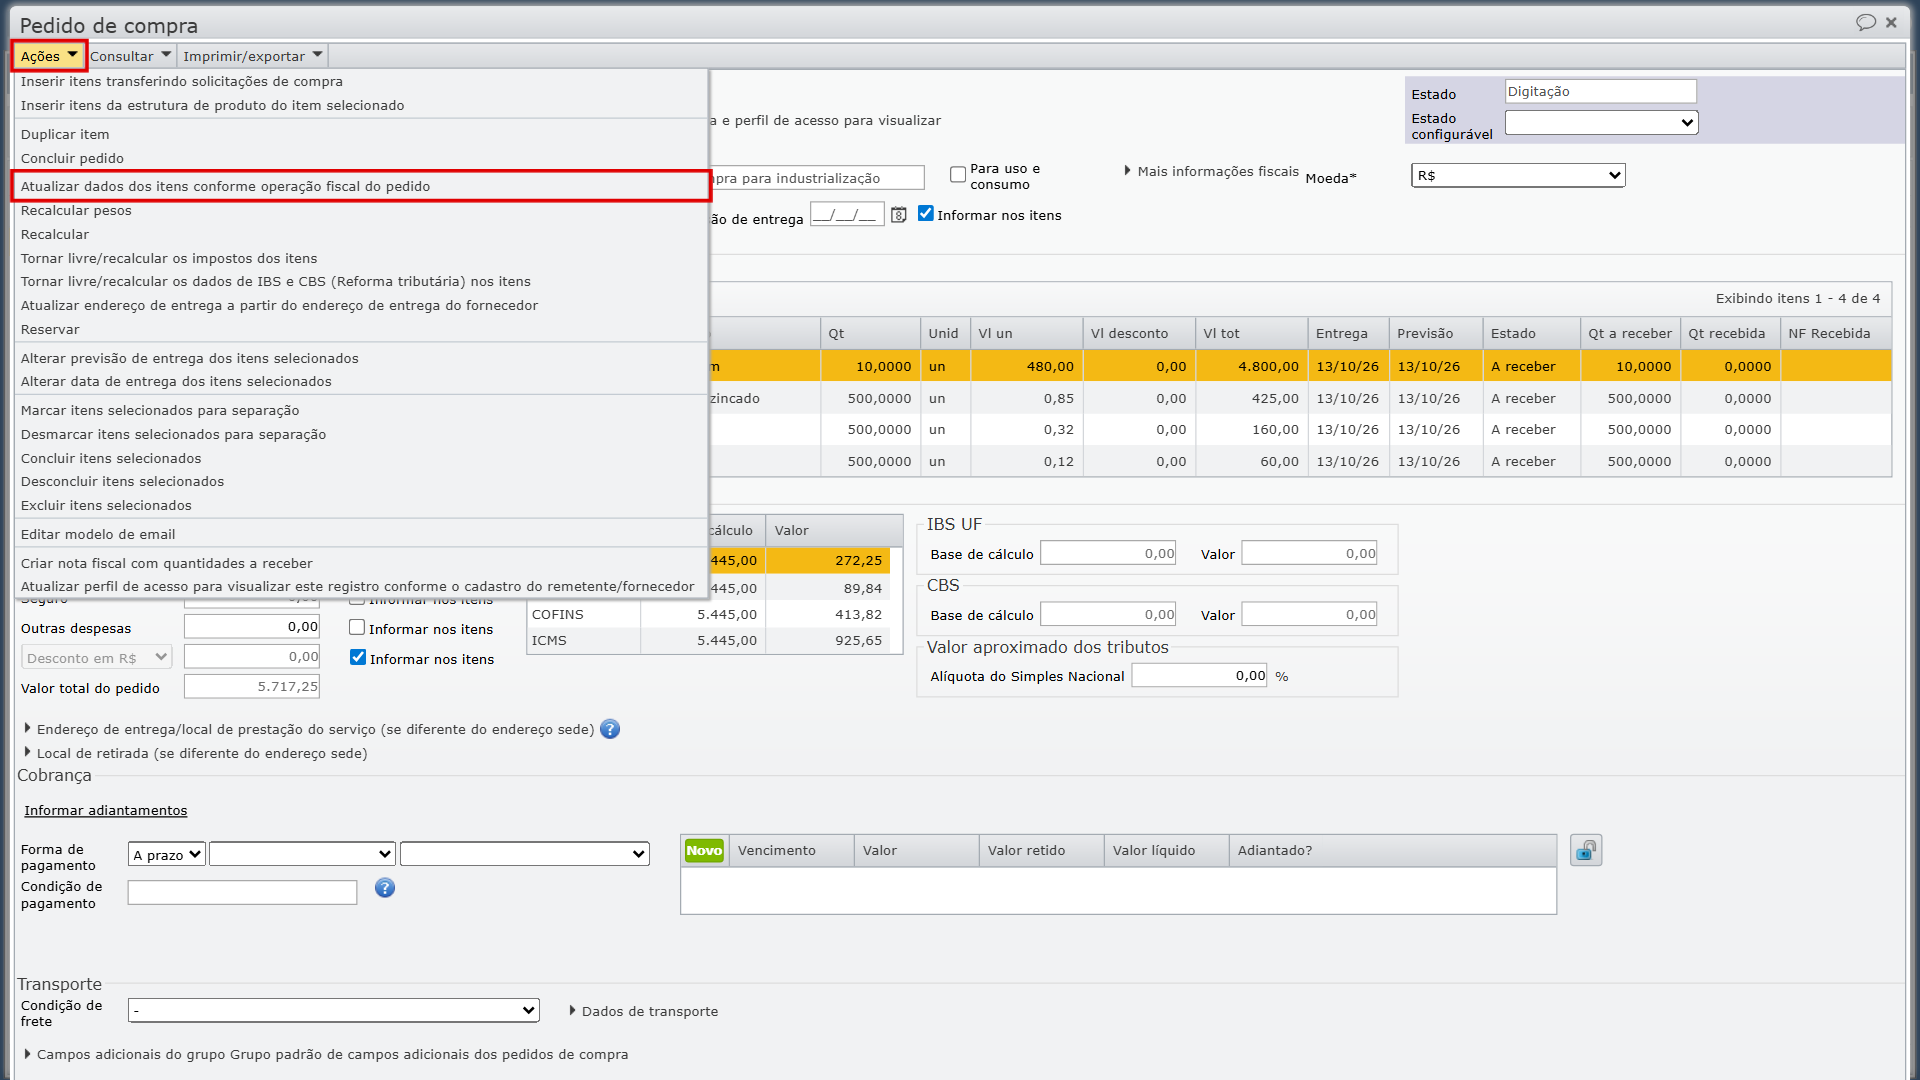
Task: Click the IBS UF Base de cálculo field
Action: [x=1108, y=553]
